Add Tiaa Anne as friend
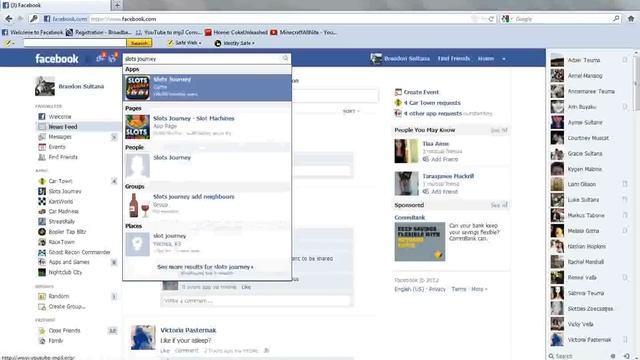 click(x=444, y=159)
